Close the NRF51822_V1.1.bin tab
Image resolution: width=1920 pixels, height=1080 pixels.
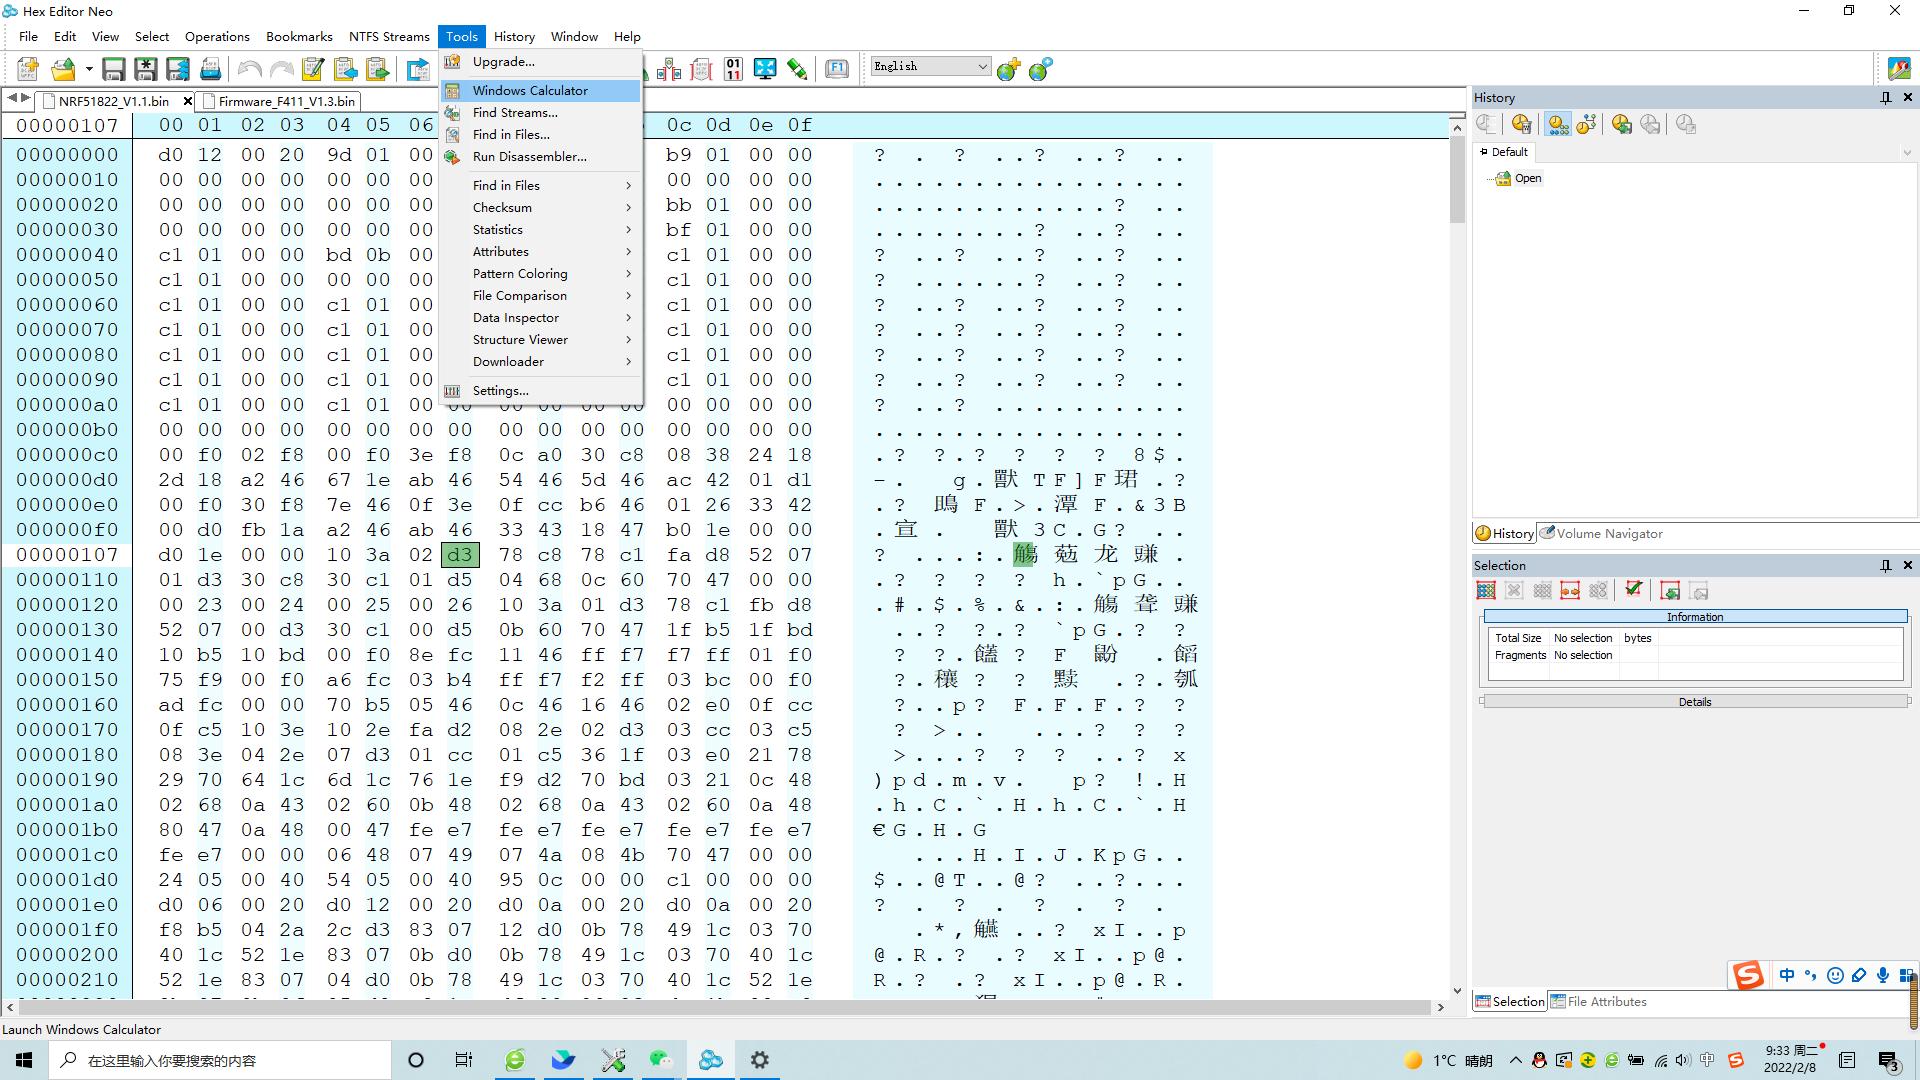(x=187, y=101)
